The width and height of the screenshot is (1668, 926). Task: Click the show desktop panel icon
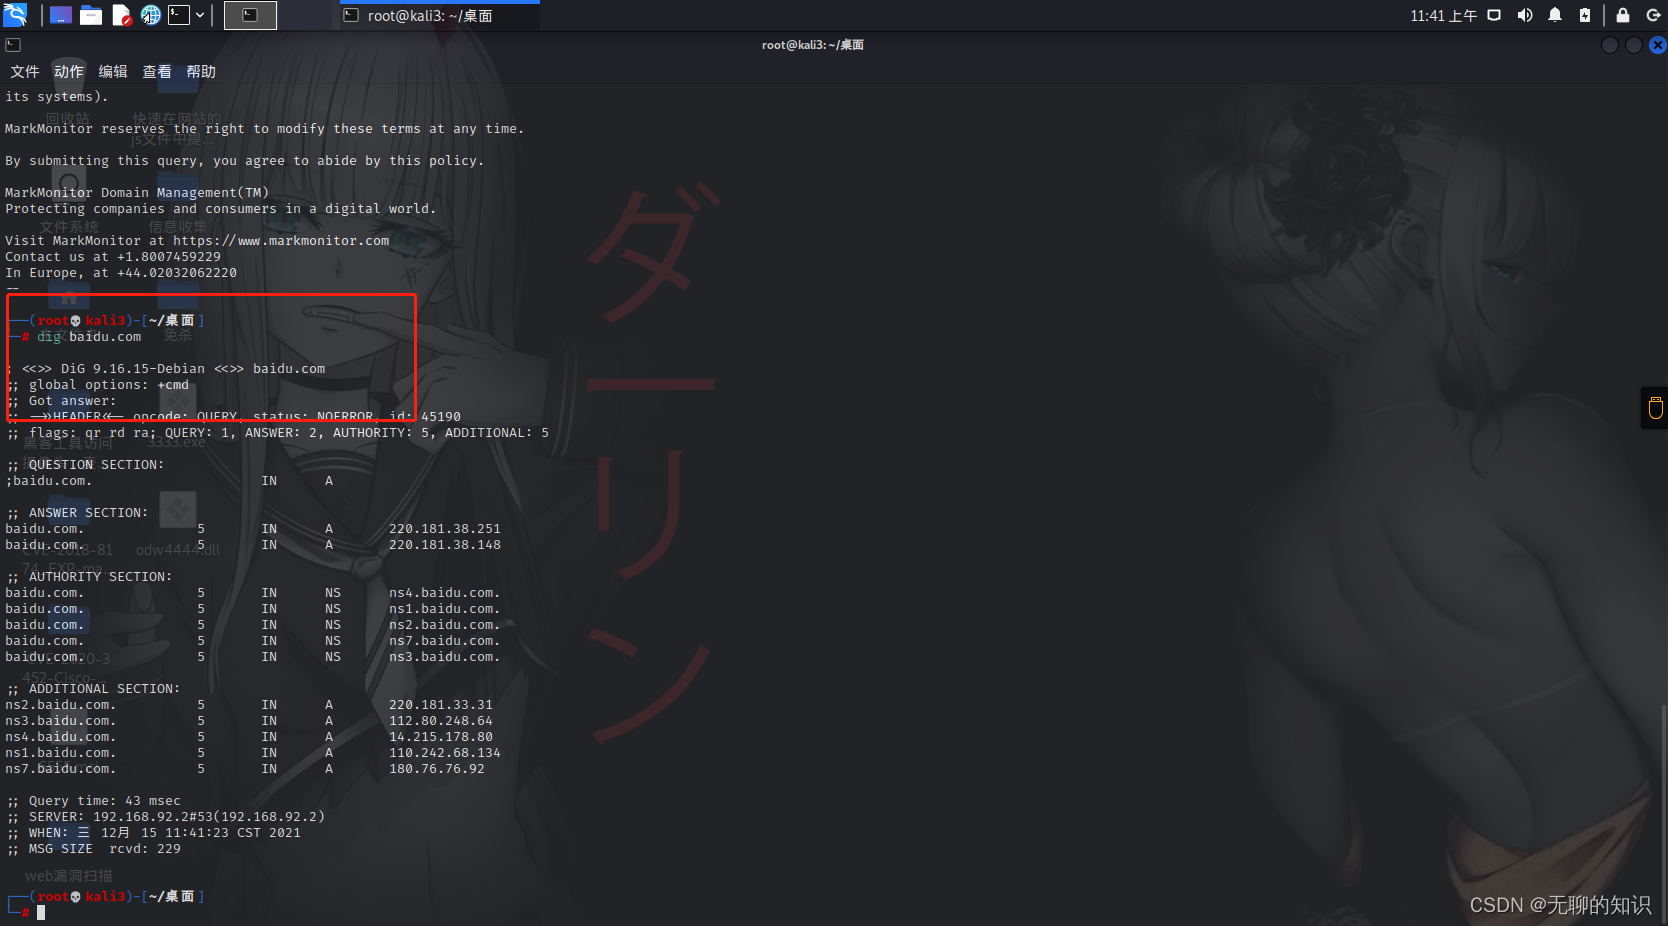click(x=61, y=15)
